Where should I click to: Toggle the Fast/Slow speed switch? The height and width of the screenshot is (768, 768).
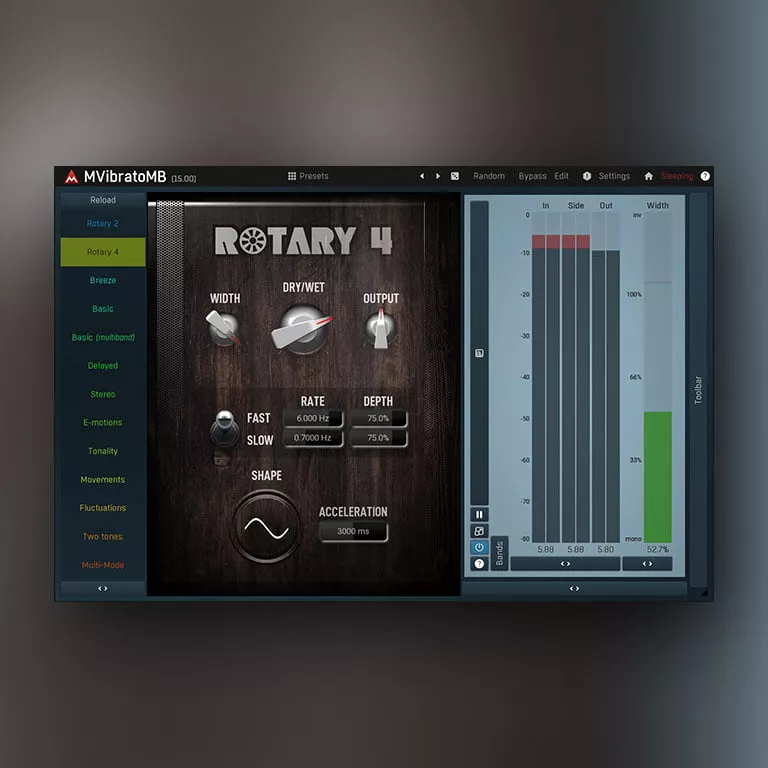coord(222,432)
